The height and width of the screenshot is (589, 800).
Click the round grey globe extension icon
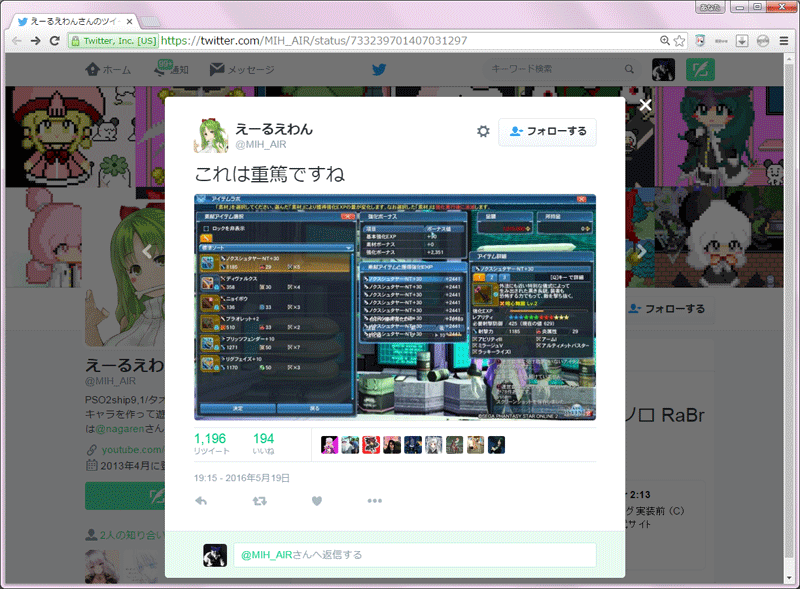click(x=763, y=41)
